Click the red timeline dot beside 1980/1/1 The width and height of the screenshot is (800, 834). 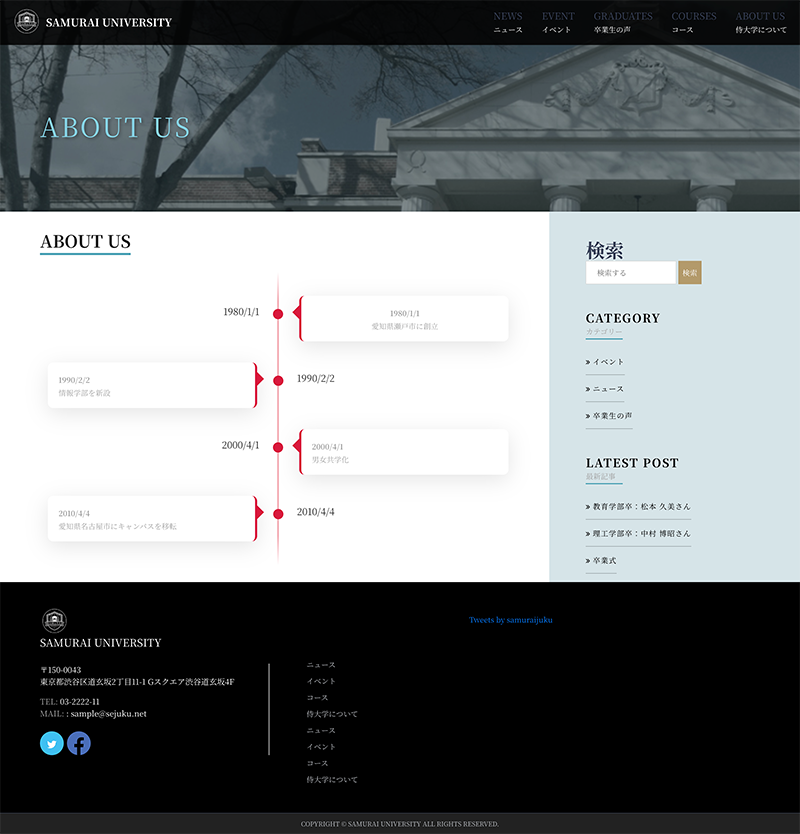[x=278, y=314]
